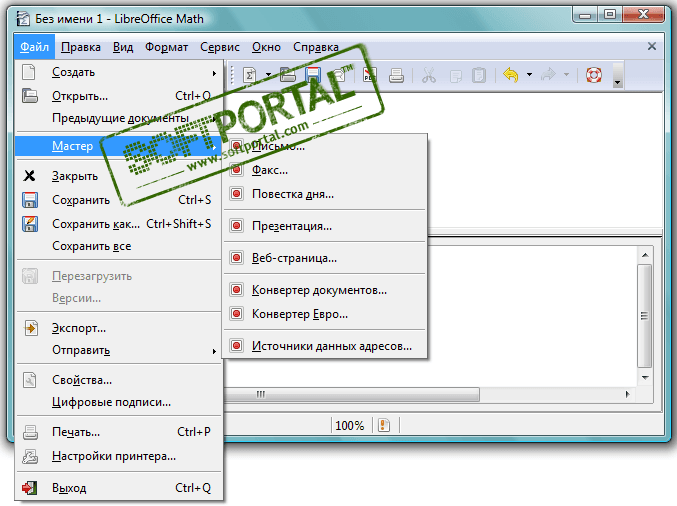Select the highlighted Мастер entry
The height and width of the screenshot is (506, 677).
click(119, 146)
